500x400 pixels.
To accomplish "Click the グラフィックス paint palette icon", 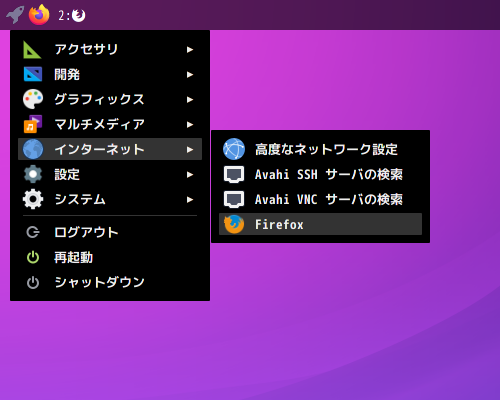I will point(33,99).
